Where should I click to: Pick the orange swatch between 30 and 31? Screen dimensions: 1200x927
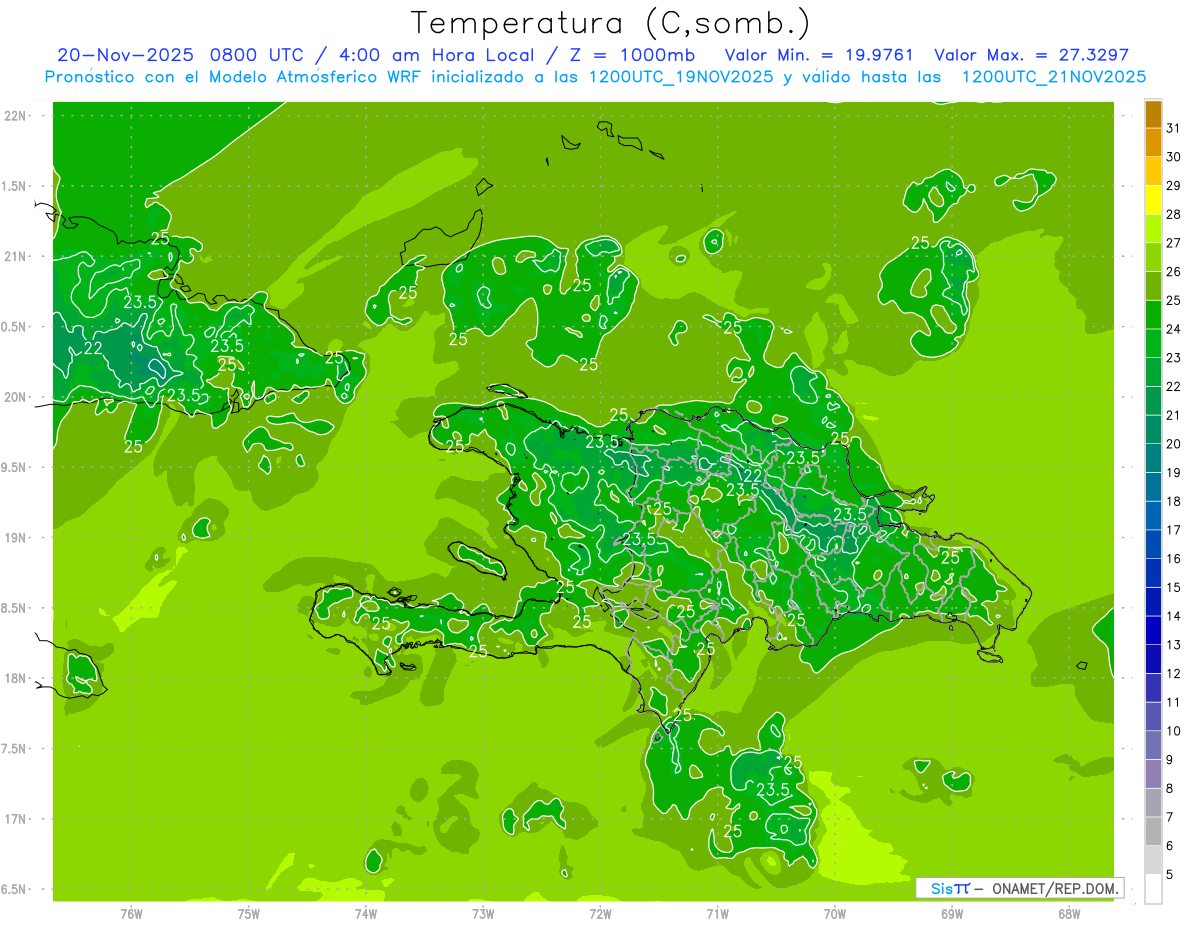click(x=1153, y=143)
